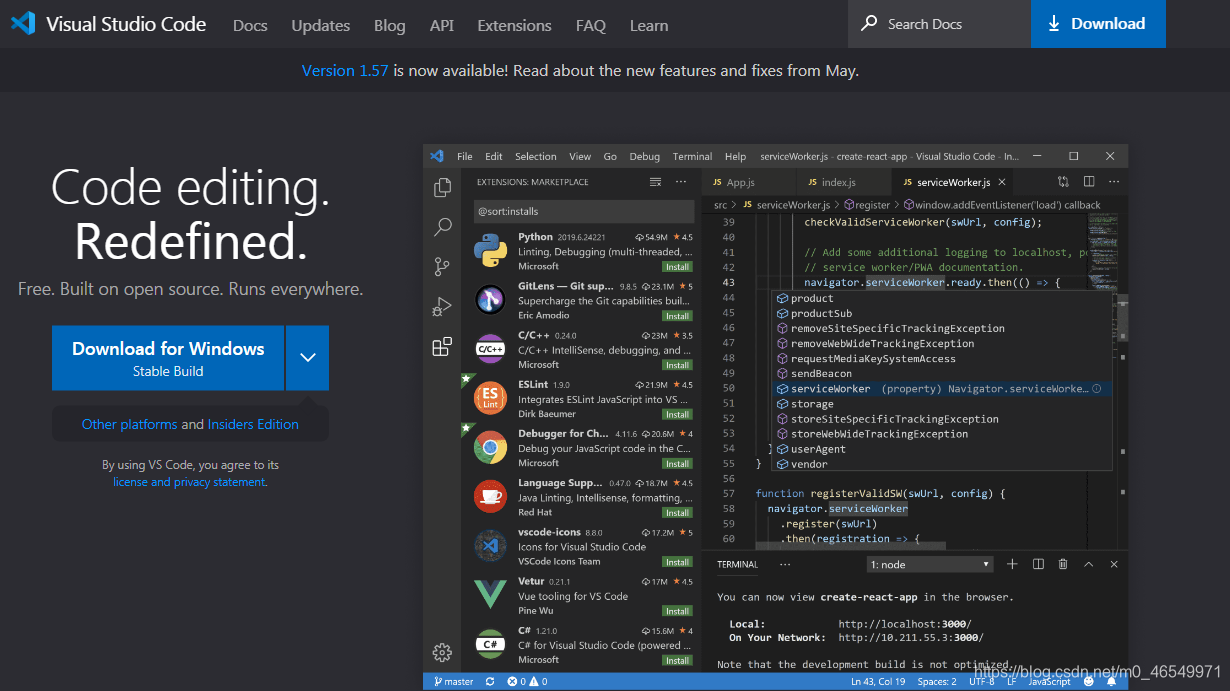The width and height of the screenshot is (1230, 691).
Task: Expand the download options dropdown arrow
Action: (x=308, y=358)
